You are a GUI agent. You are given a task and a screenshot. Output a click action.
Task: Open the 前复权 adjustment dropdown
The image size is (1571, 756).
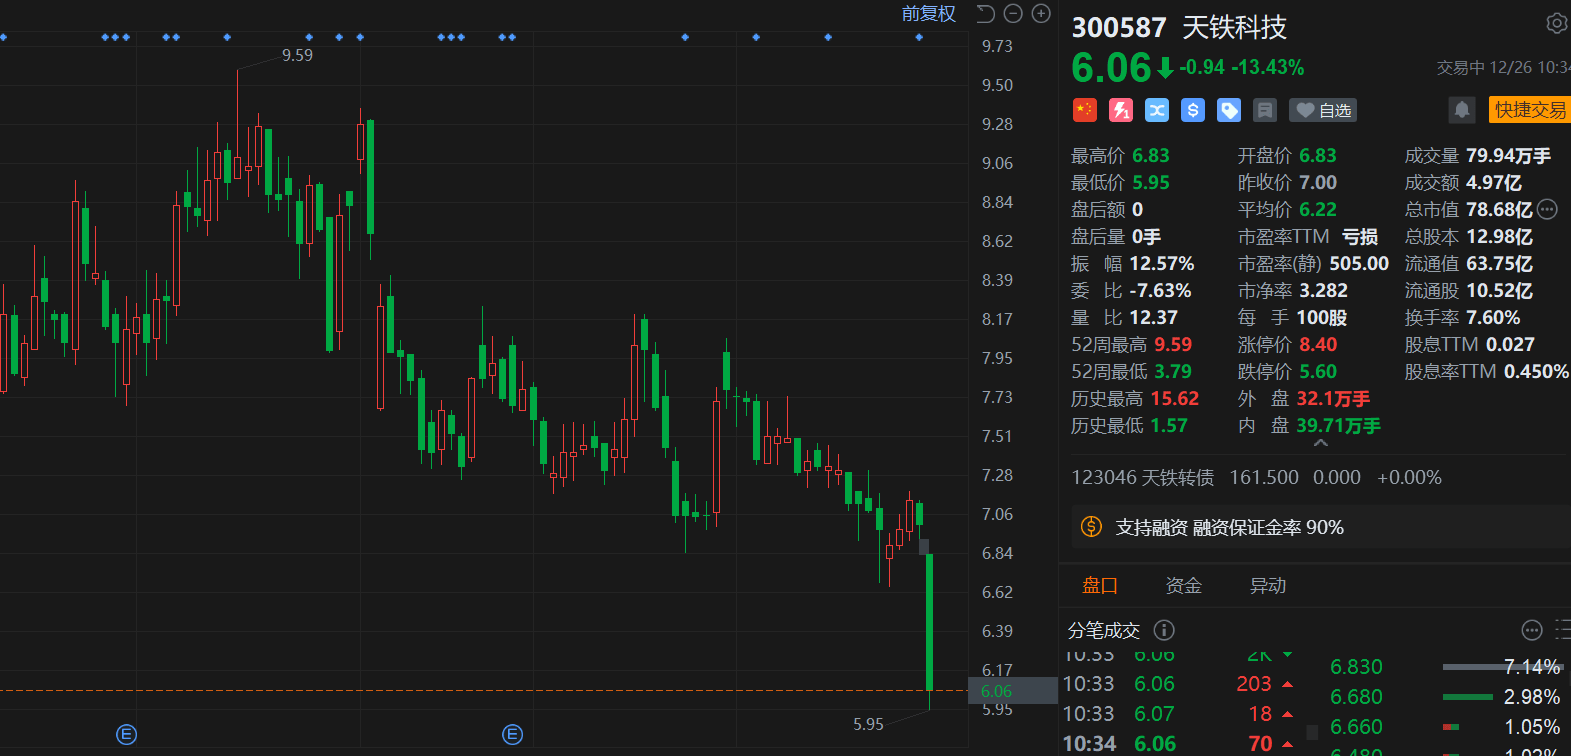point(928,13)
